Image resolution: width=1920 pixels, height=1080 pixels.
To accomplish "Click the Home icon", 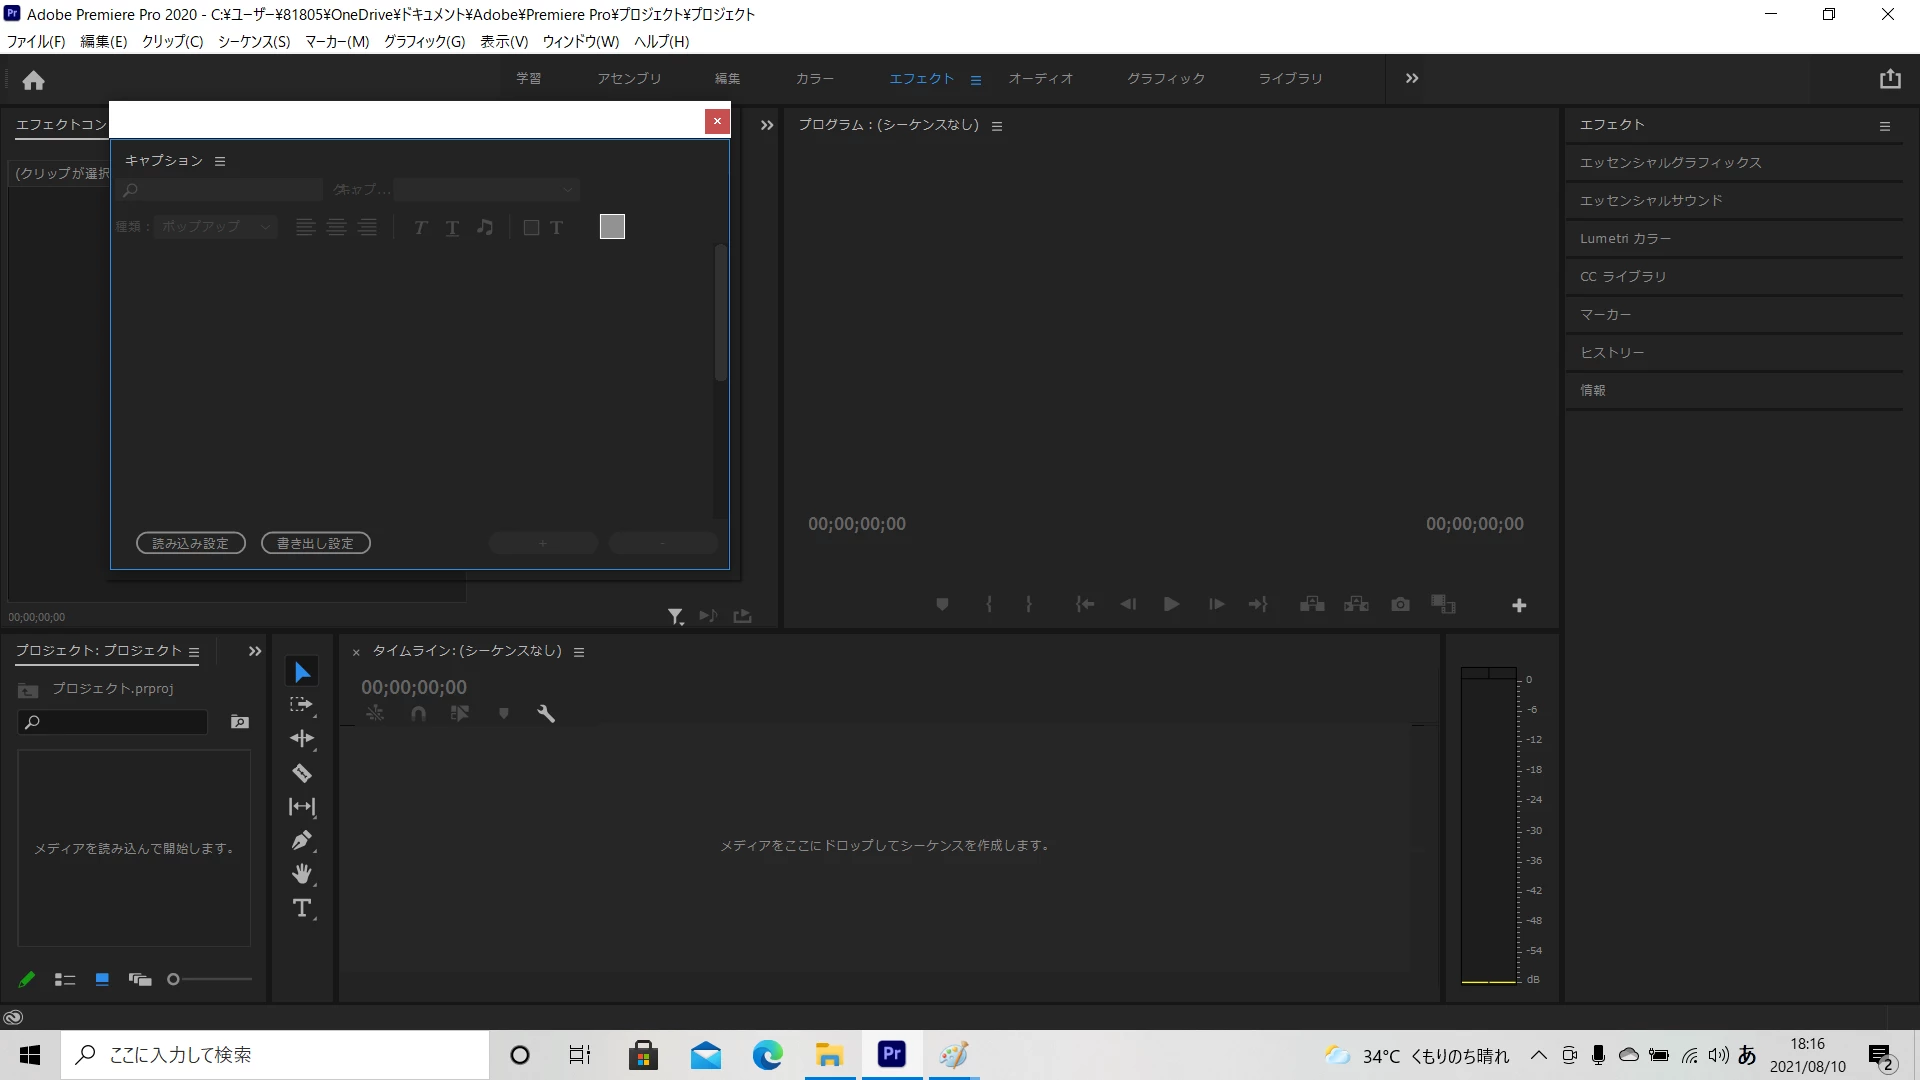I will 34,80.
